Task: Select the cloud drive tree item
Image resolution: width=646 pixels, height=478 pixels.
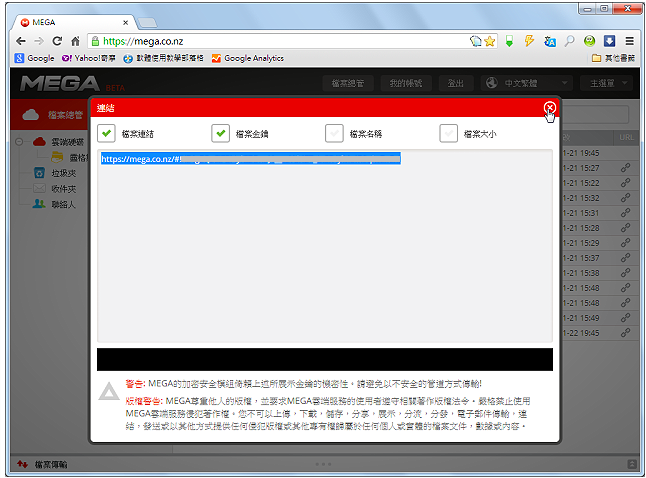Action: [59, 142]
